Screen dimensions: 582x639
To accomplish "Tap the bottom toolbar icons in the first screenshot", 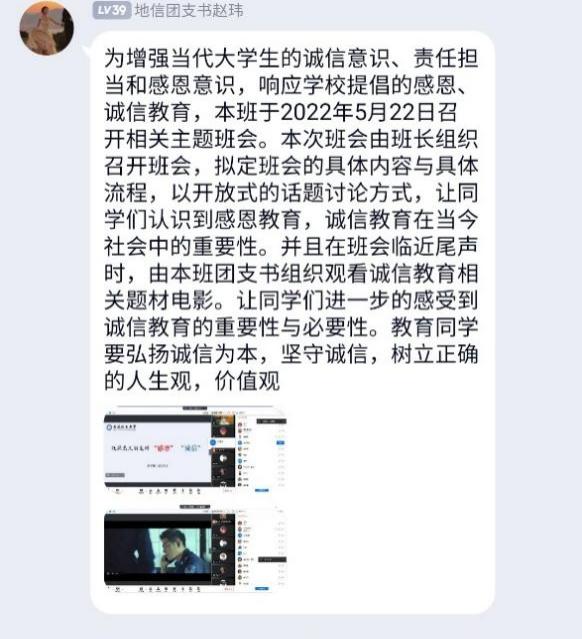I will click(169, 491).
